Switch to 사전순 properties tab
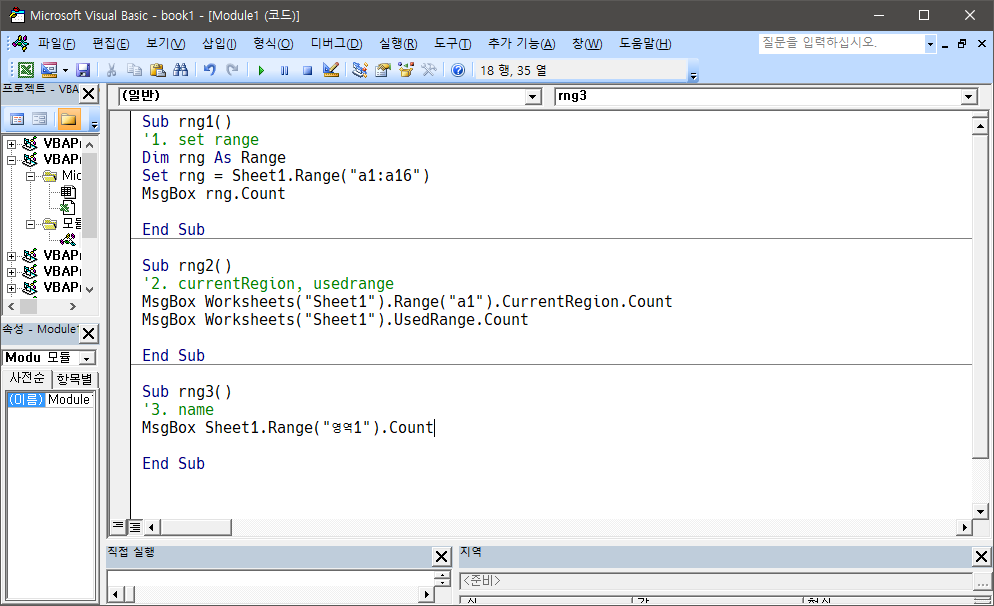This screenshot has height=606, width=994. (x=27, y=378)
